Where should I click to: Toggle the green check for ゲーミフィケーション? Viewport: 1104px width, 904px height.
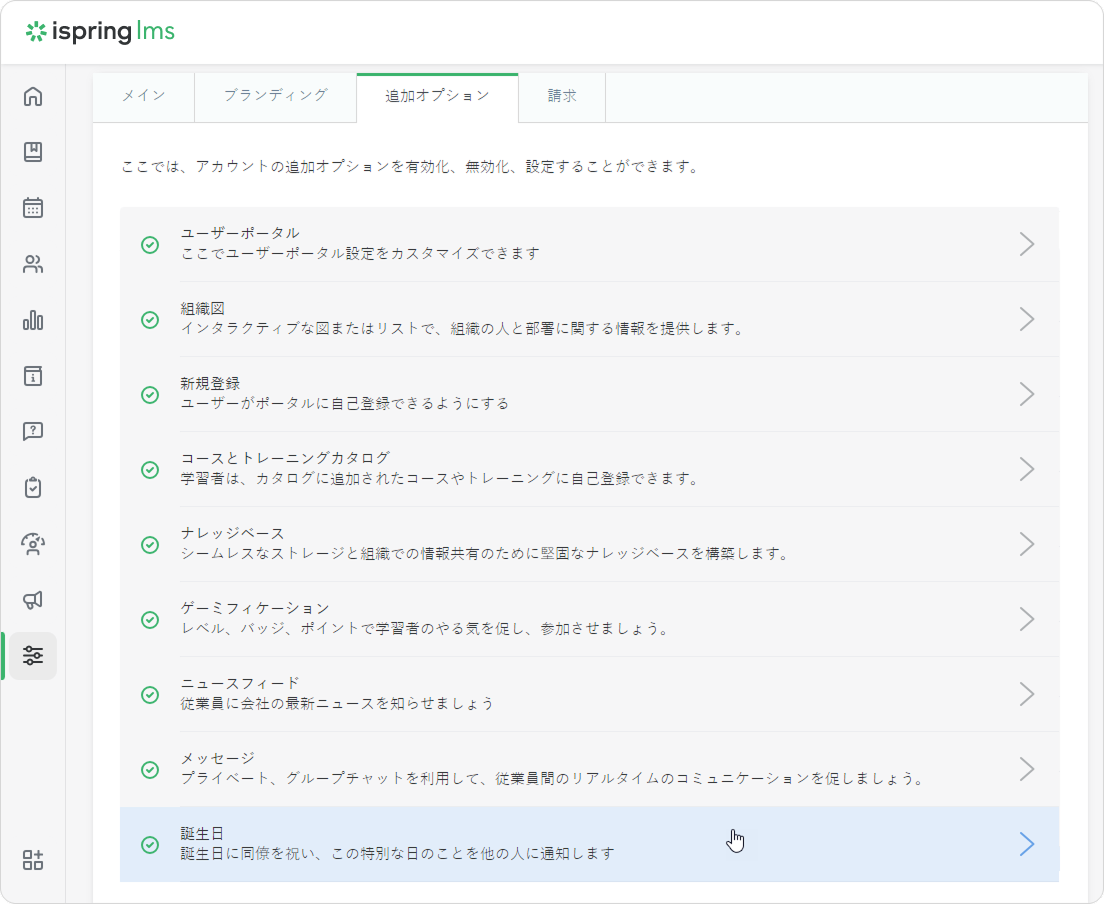pos(150,619)
